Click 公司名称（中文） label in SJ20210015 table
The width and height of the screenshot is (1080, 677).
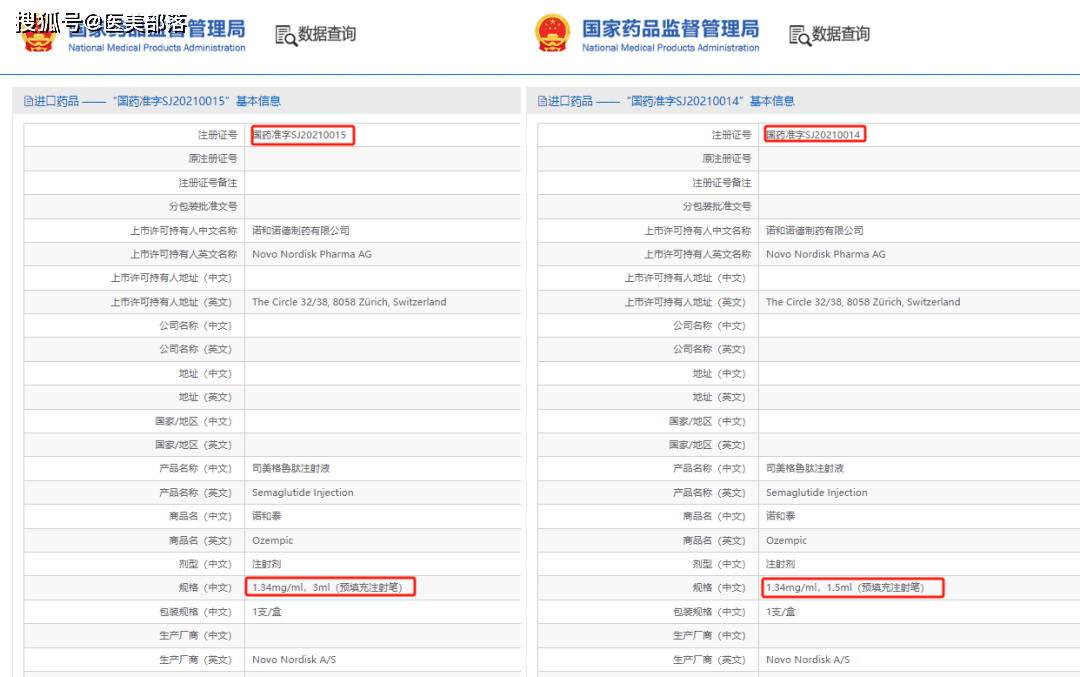pyautogui.click(x=198, y=325)
